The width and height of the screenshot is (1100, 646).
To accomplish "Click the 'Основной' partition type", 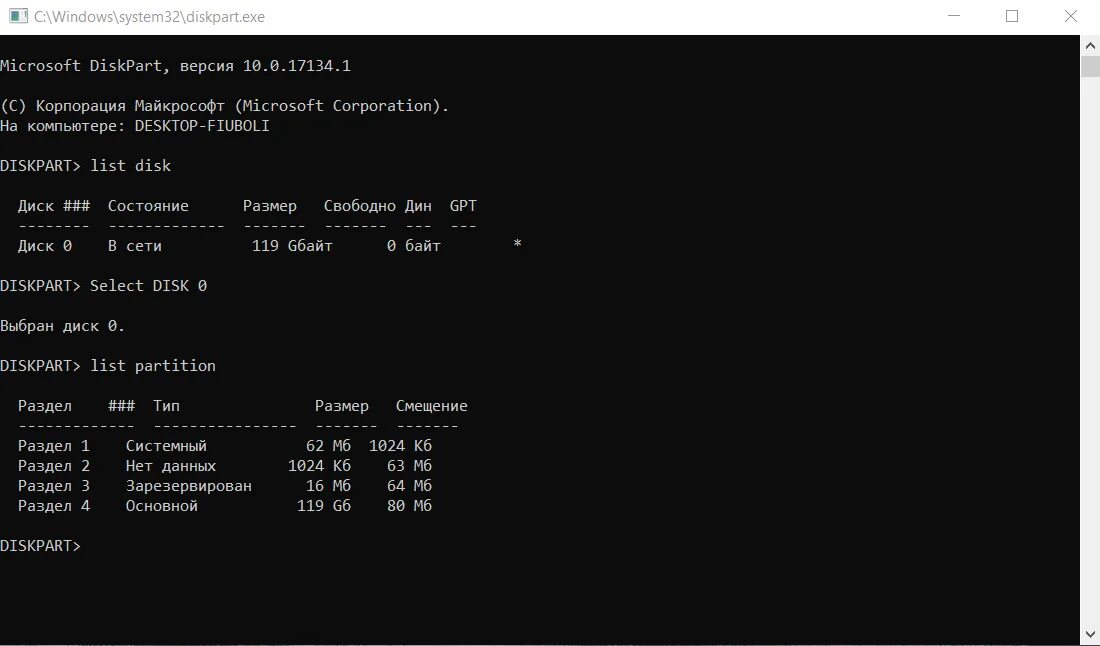I will click(x=162, y=506).
